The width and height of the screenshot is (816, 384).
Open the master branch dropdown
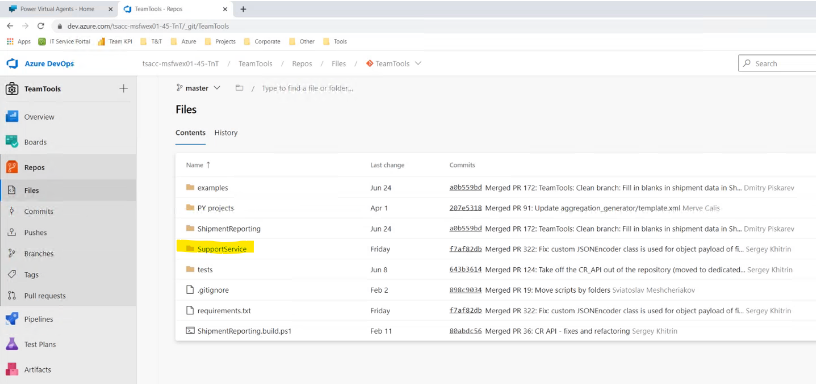click(198, 88)
